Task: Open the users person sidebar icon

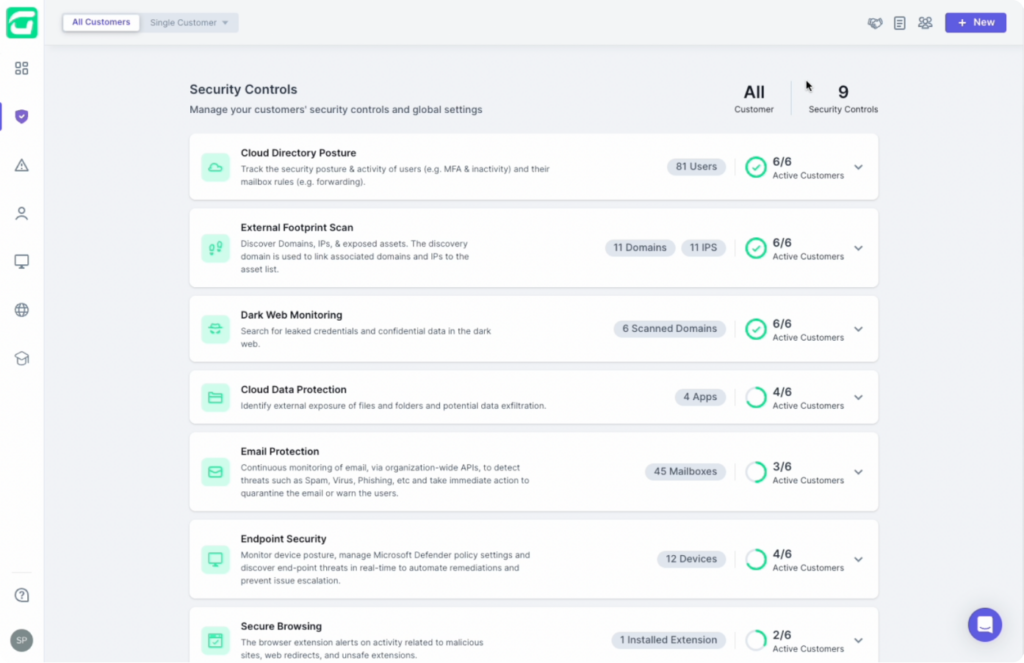Action: (22, 214)
